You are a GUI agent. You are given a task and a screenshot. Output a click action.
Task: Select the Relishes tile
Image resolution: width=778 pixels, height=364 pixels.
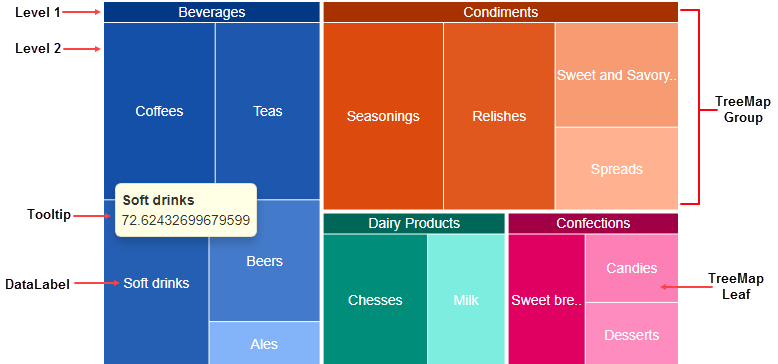(499, 116)
